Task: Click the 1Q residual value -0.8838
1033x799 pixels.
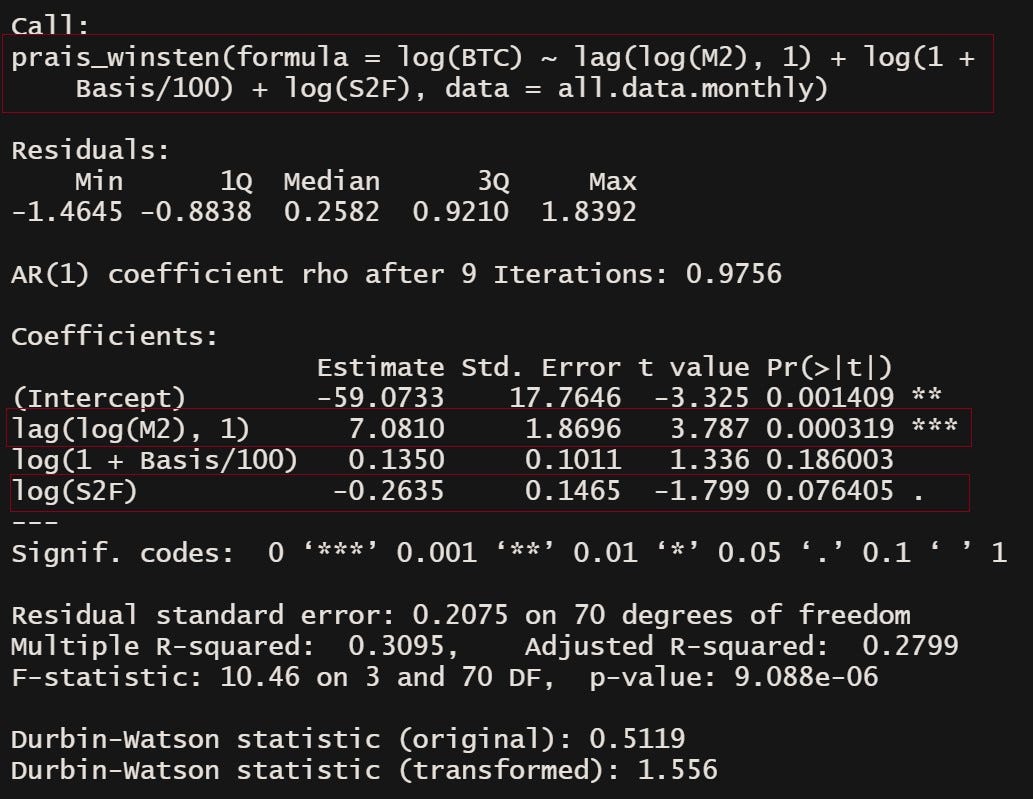Action: tap(196, 212)
